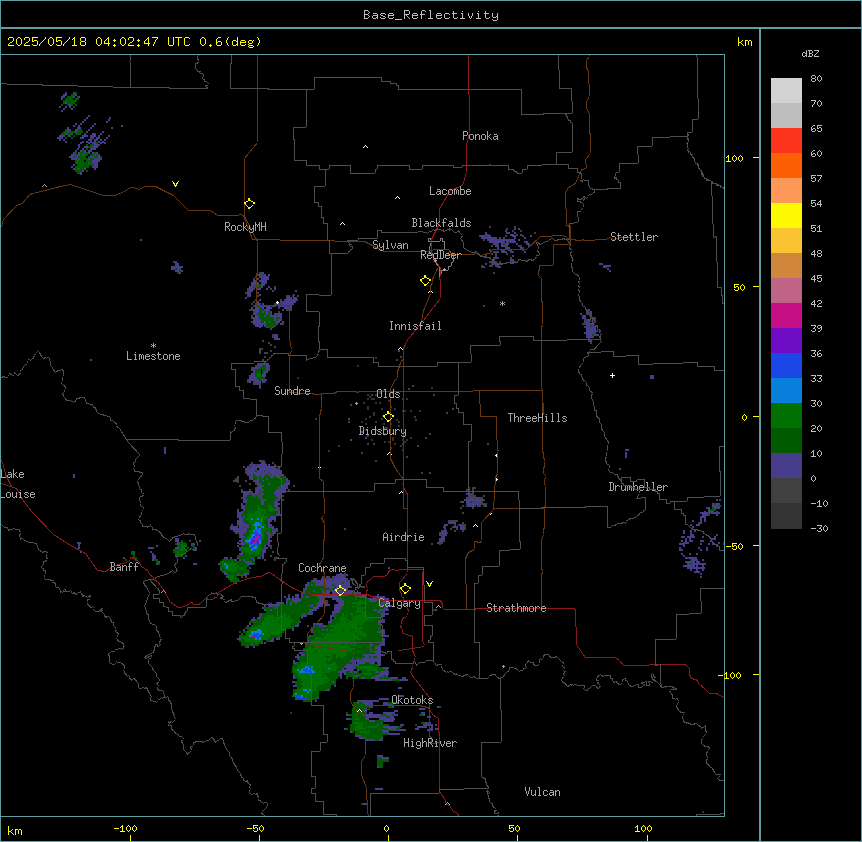This screenshot has height=842, width=862.
Task: Click the Ponoka town label
Action: point(480,136)
